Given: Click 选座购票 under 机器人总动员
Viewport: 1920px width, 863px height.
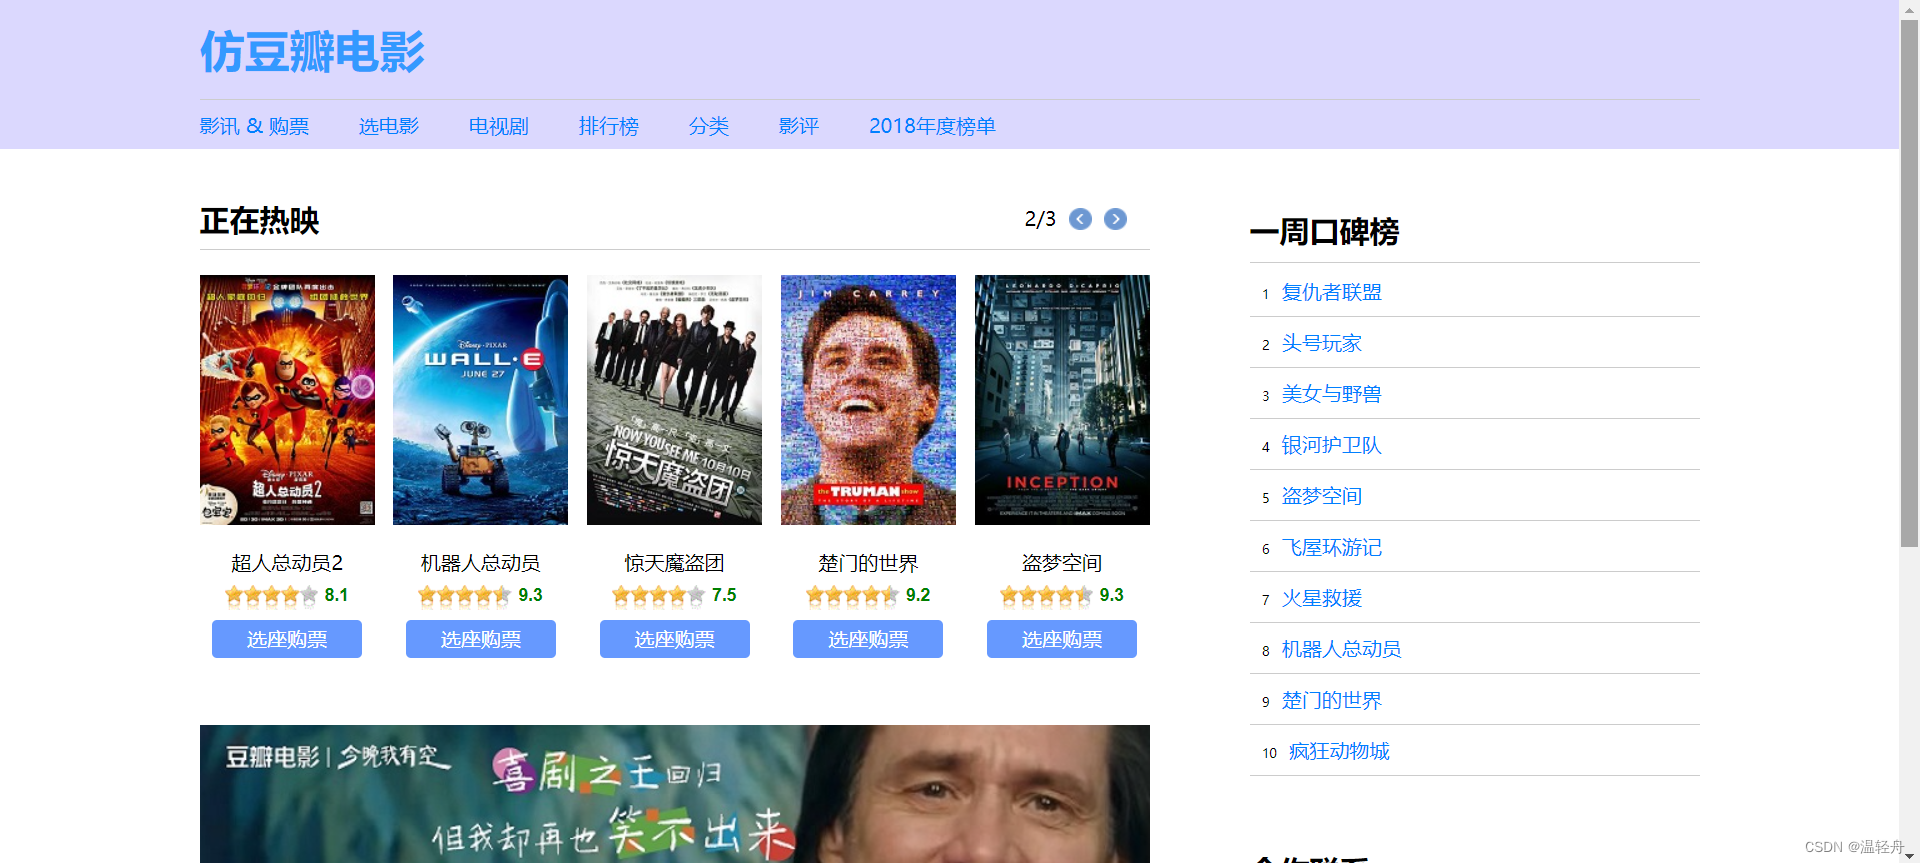Looking at the screenshot, I should 481,639.
